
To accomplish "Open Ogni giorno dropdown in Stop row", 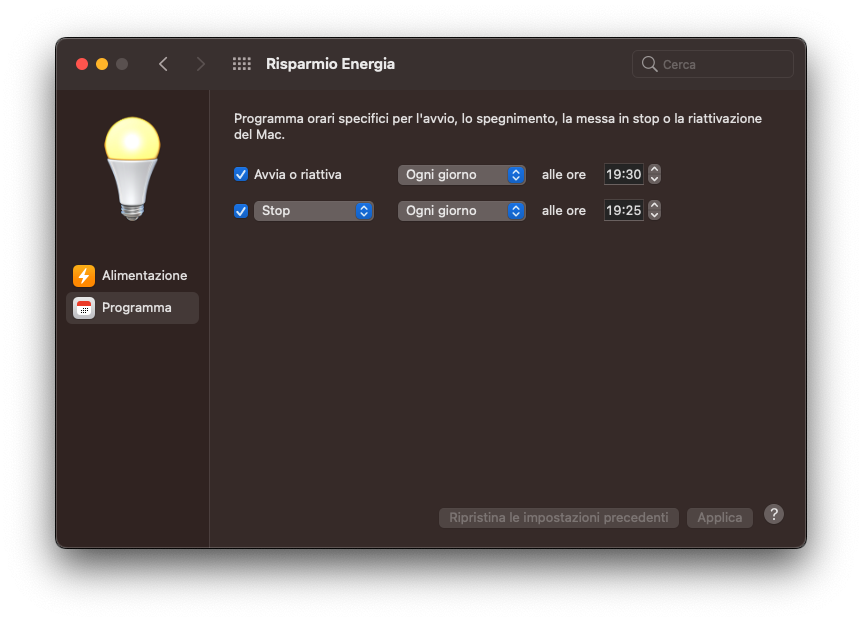I will tap(462, 211).
